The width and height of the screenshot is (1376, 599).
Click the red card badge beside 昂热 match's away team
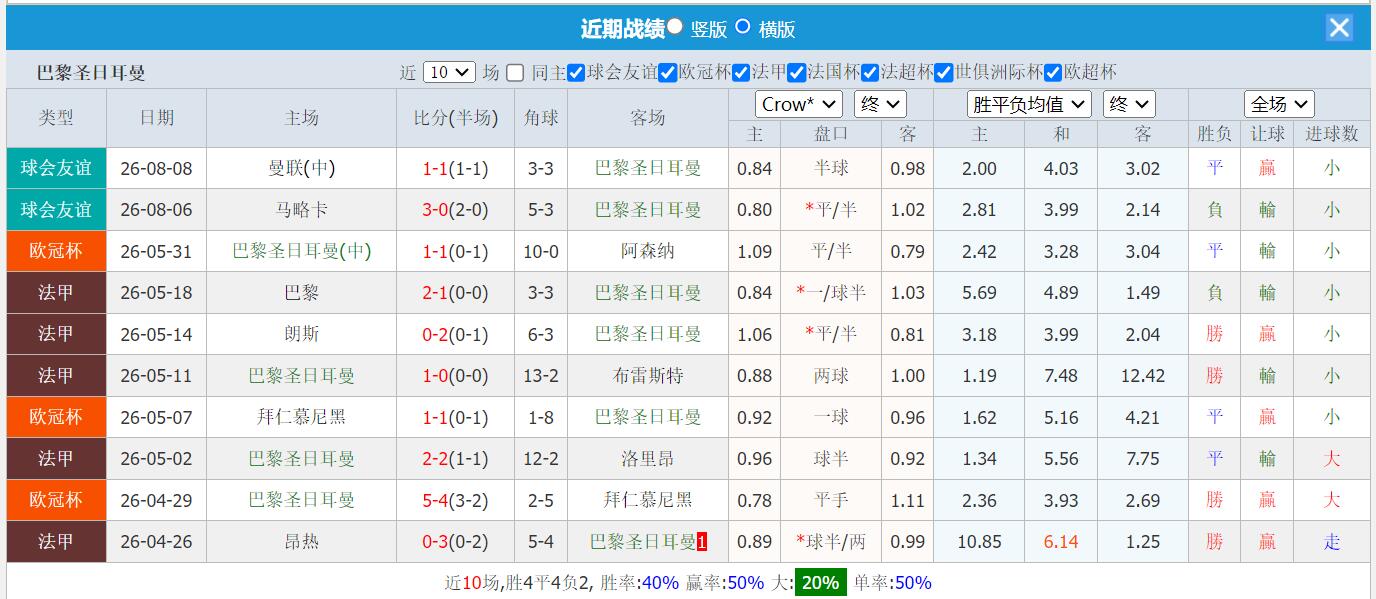coord(702,542)
